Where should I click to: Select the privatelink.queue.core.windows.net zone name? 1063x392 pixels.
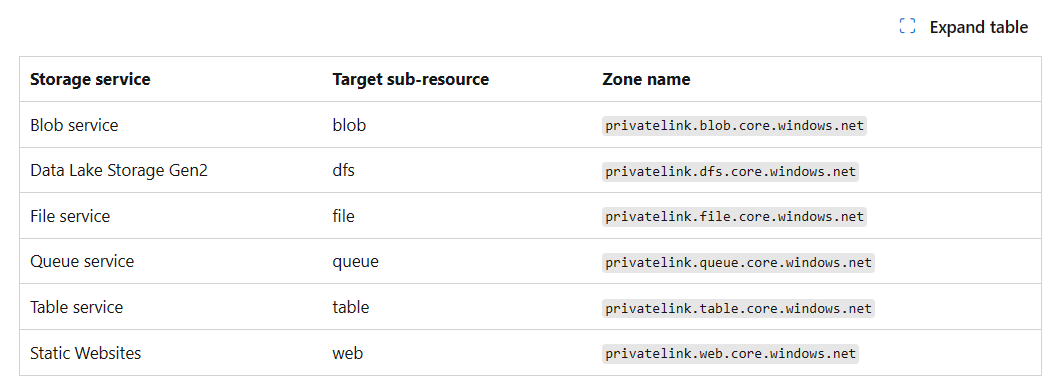pos(738,262)
